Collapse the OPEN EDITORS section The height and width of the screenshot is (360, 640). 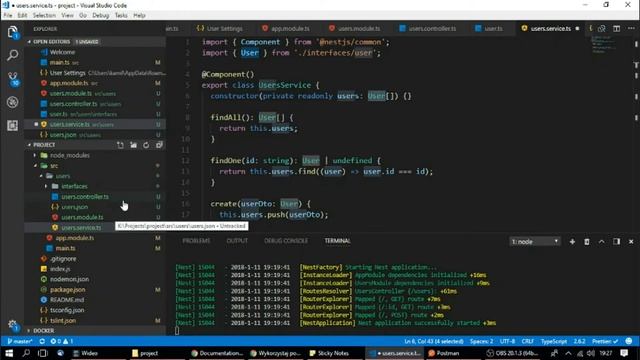pos(29,42)
